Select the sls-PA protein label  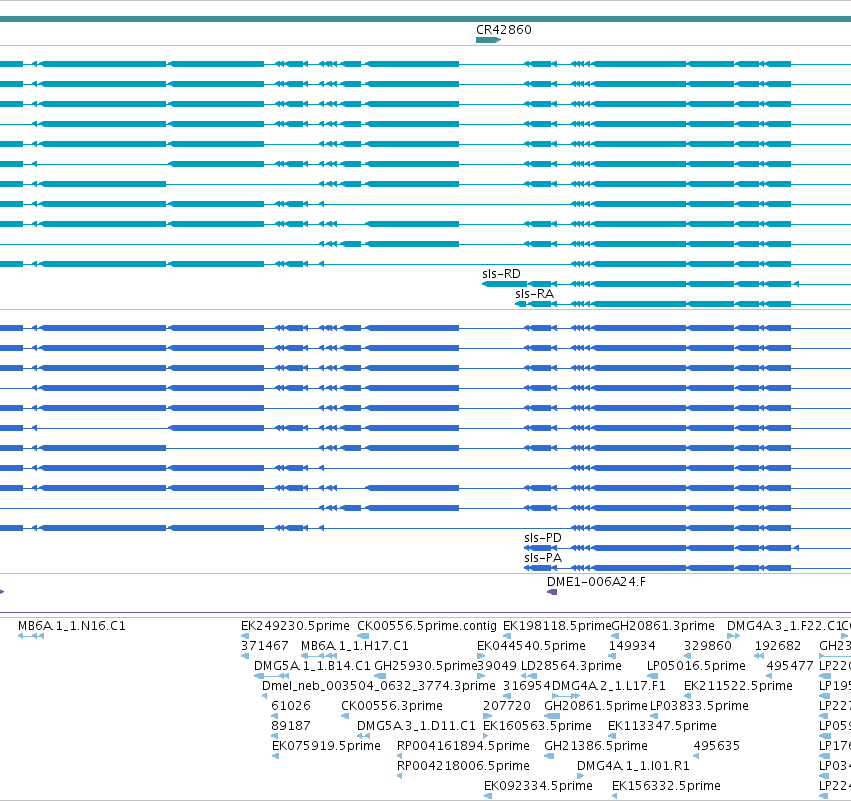[x=543, y=558]
